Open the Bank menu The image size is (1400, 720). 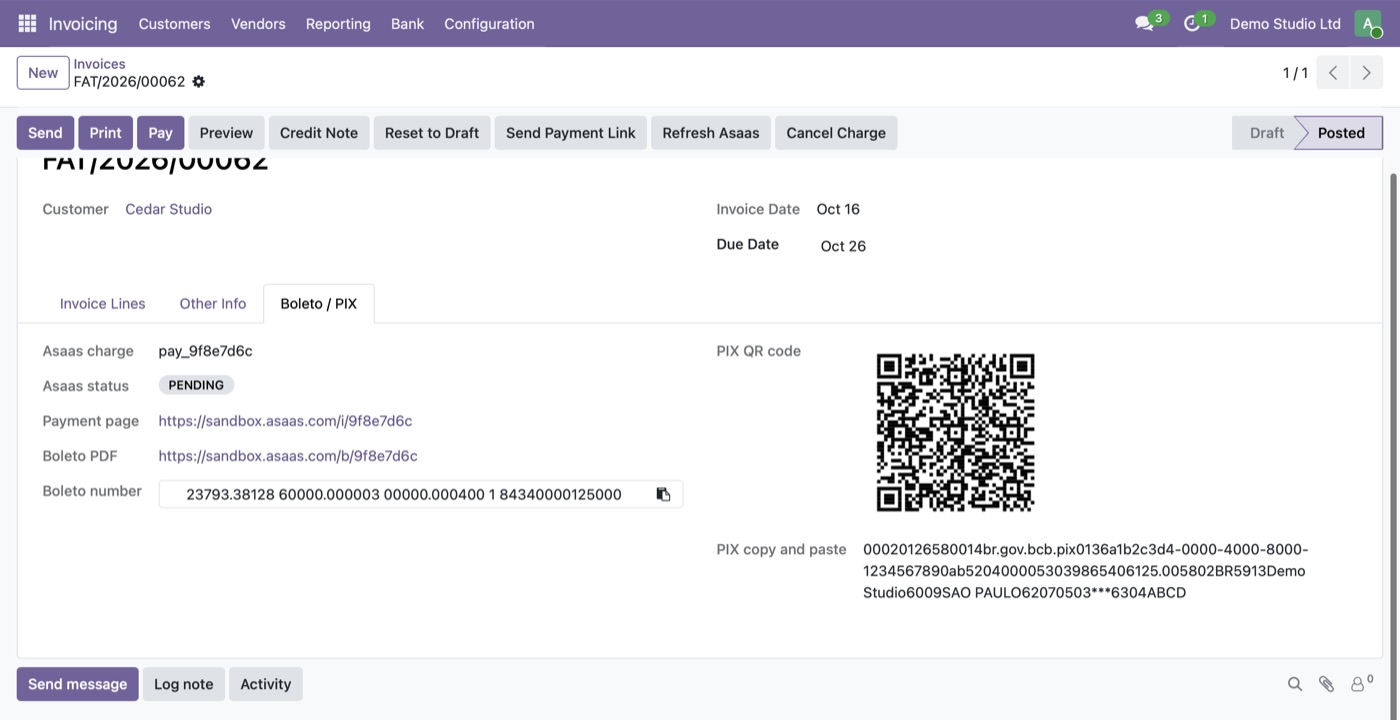(x=407, y=23)
